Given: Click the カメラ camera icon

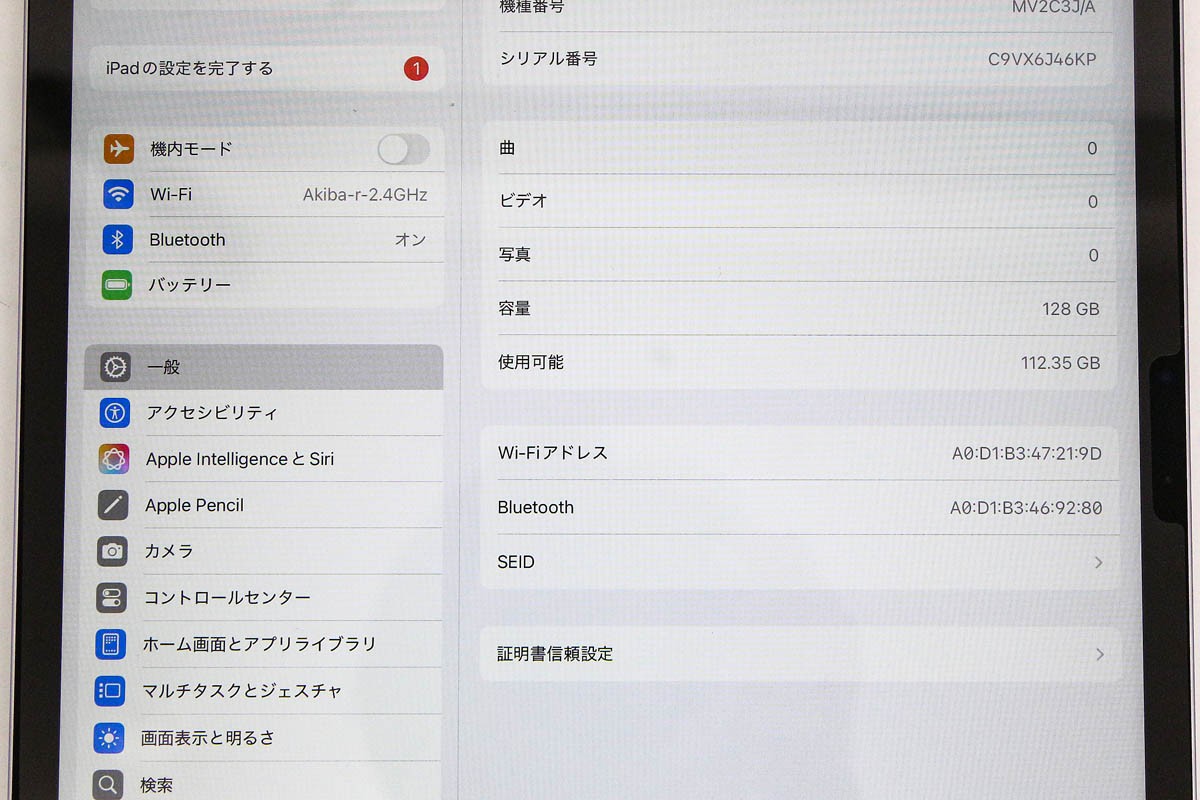Looking at the screenshot, I should pos(113,551).
